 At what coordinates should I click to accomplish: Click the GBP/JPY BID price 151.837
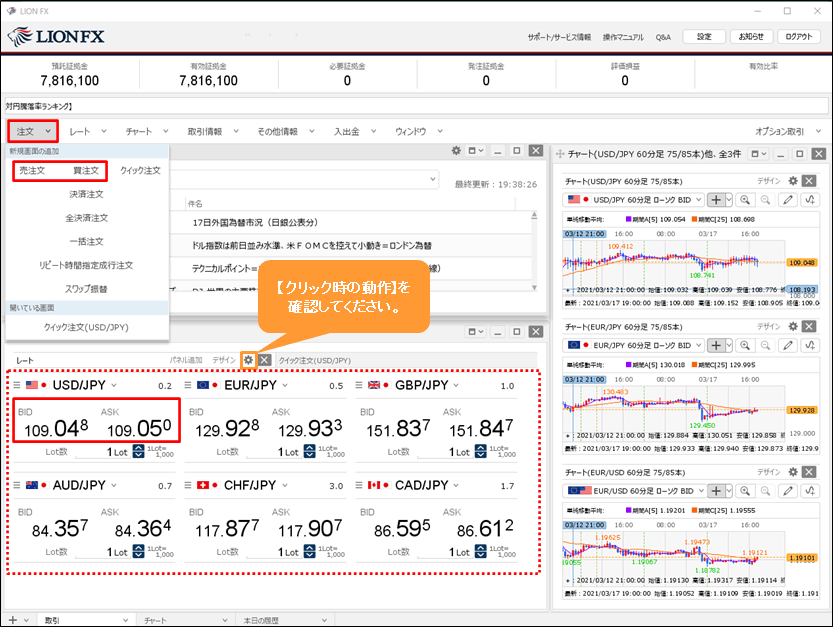(x=398, y=429)
